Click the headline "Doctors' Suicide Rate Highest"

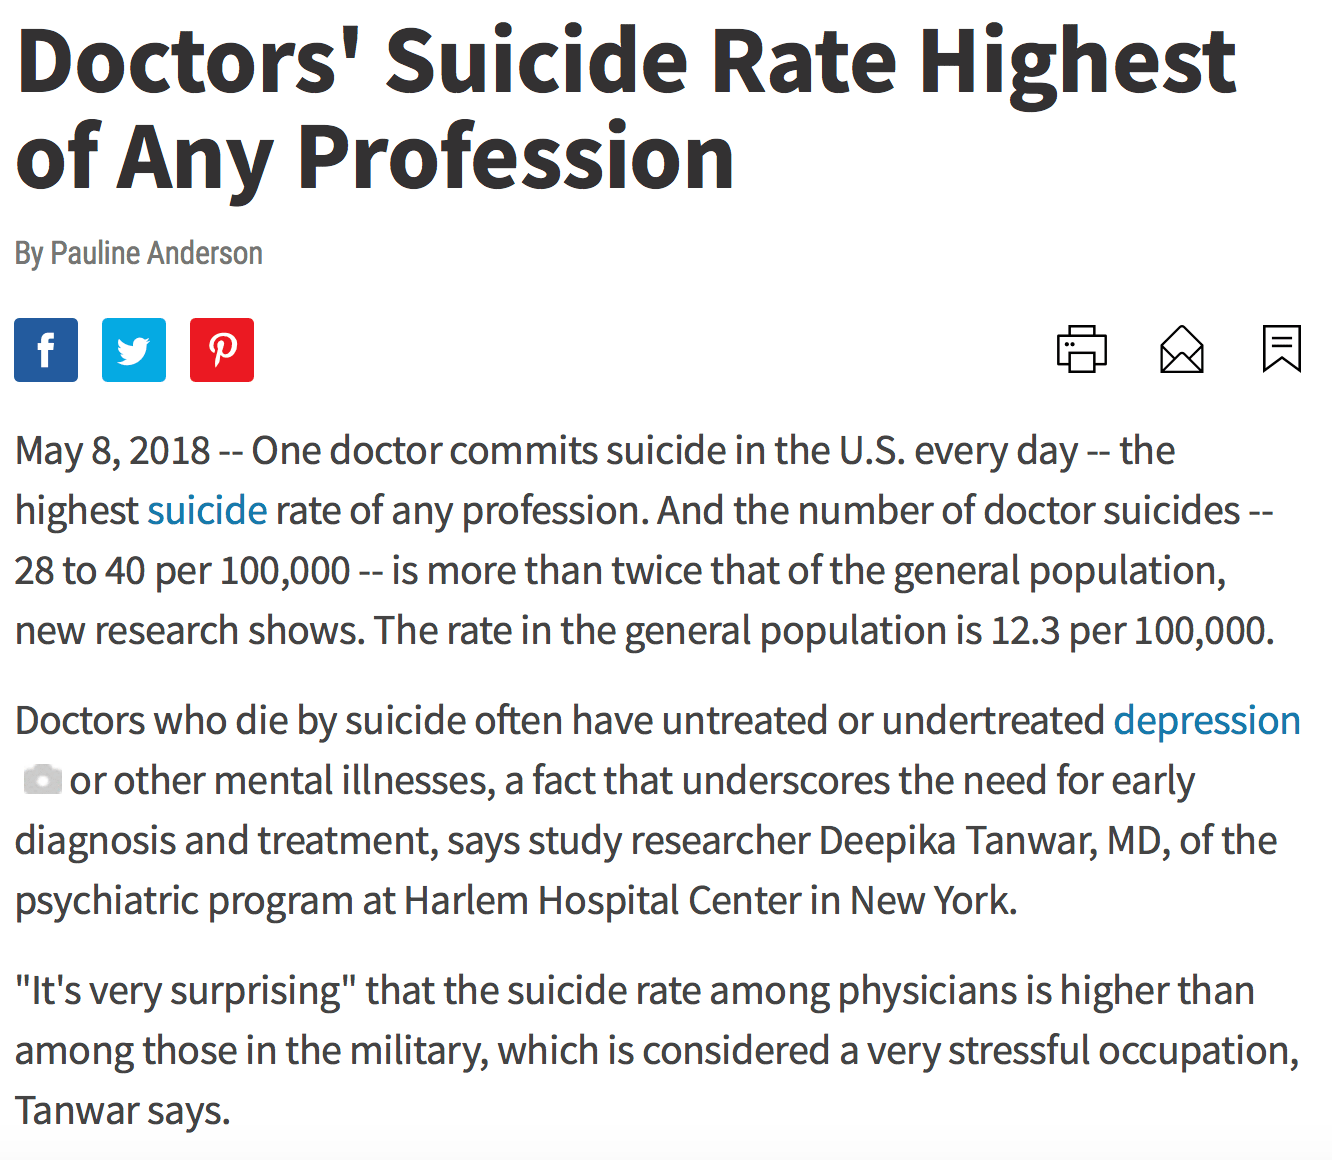coord(626,62)
